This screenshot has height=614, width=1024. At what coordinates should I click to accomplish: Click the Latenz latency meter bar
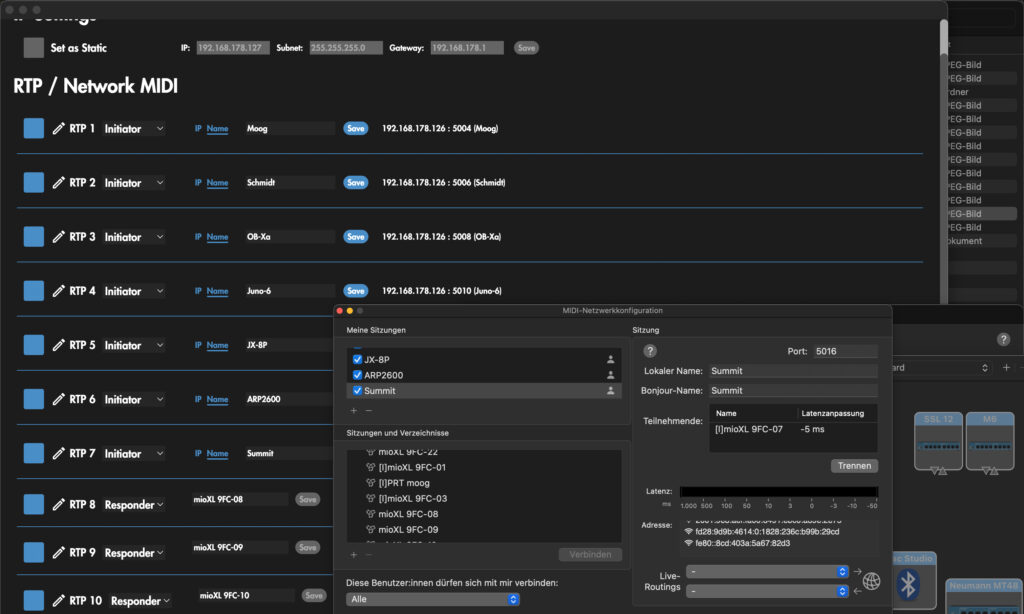[779, 492]
